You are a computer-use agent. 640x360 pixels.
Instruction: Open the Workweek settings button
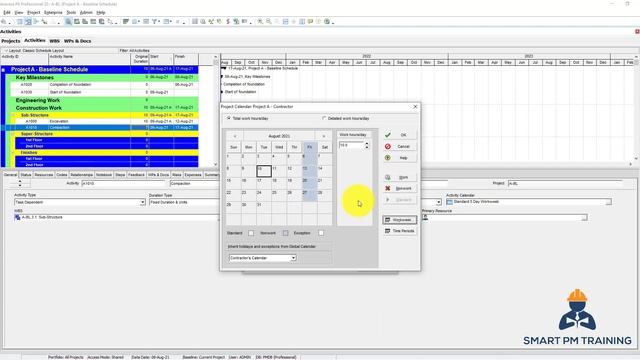(400, 220)
